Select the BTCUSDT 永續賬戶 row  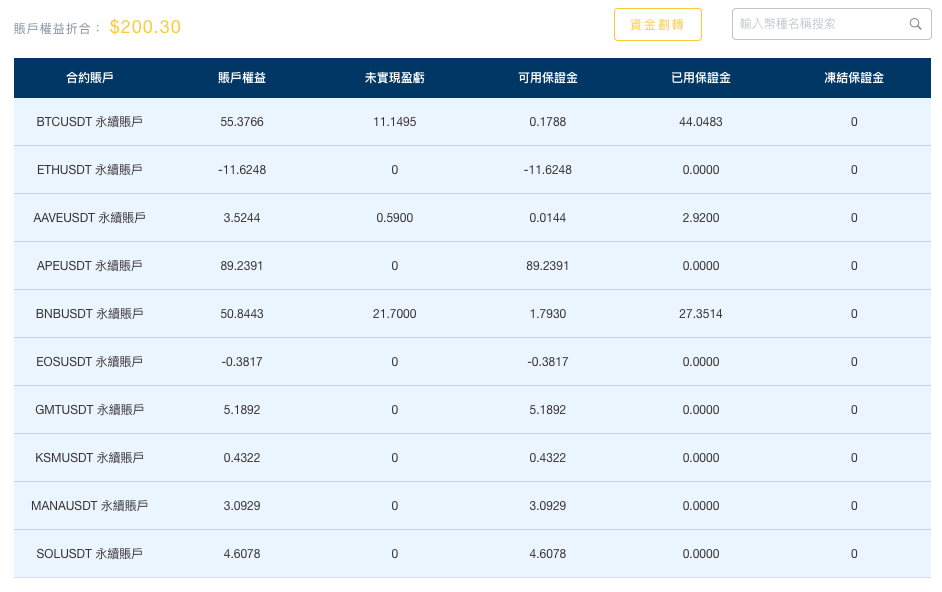click(89, 122)
